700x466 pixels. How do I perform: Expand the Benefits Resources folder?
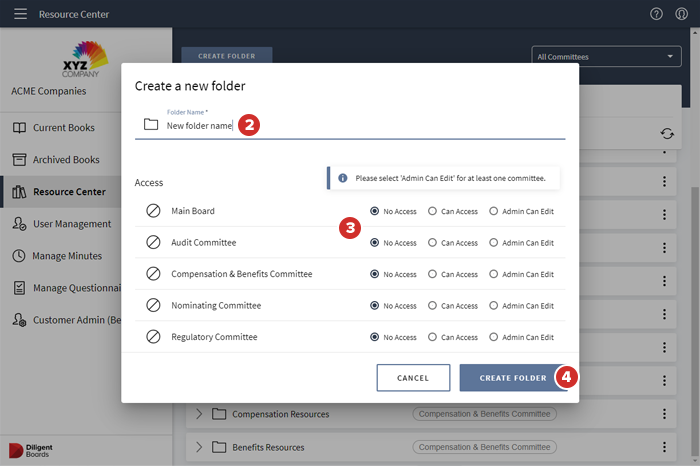pos(198,447)
